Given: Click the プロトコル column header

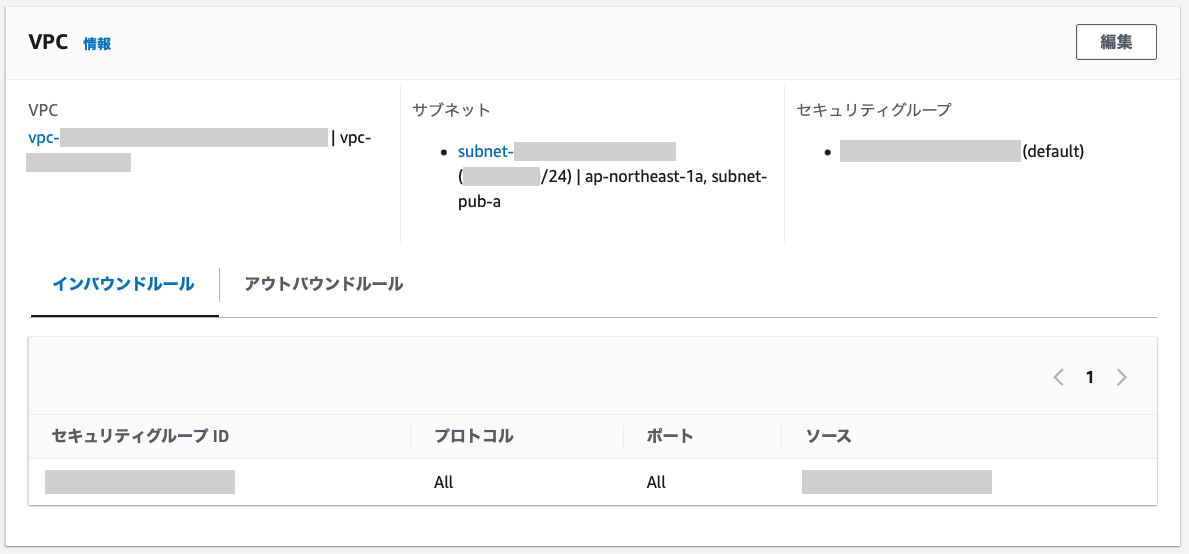Looking at the screenshot, I should (x=474, y=436).
